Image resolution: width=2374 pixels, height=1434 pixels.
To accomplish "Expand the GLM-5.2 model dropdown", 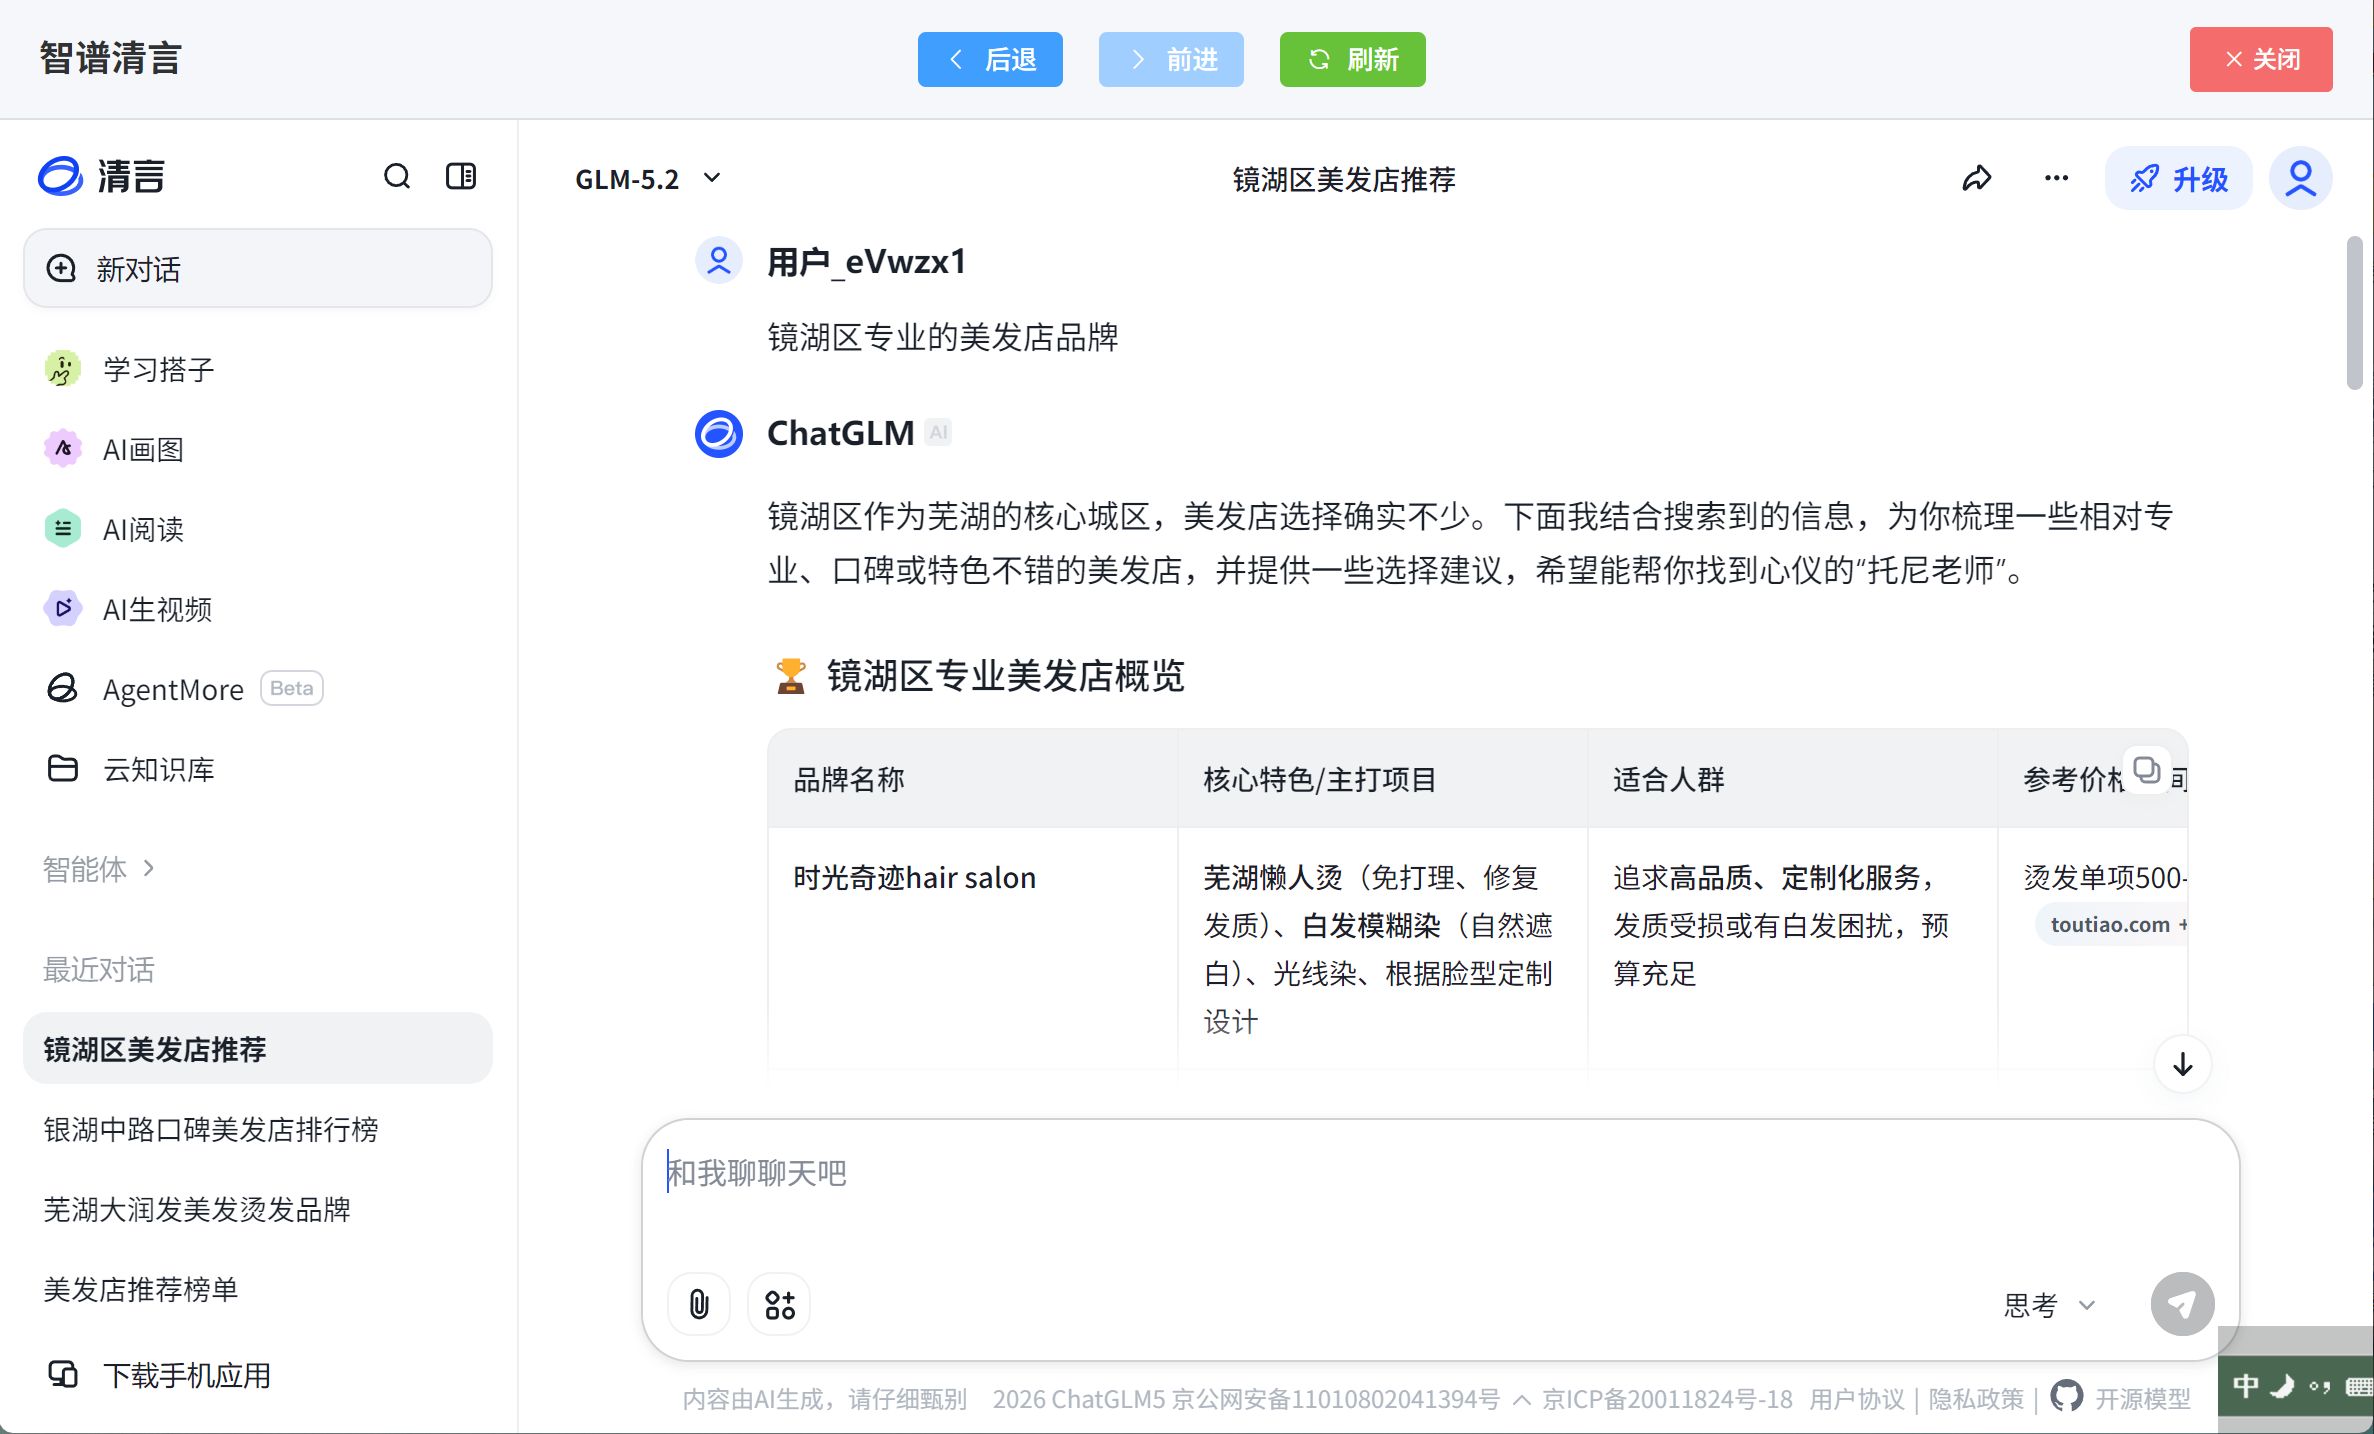I will 648,179.
